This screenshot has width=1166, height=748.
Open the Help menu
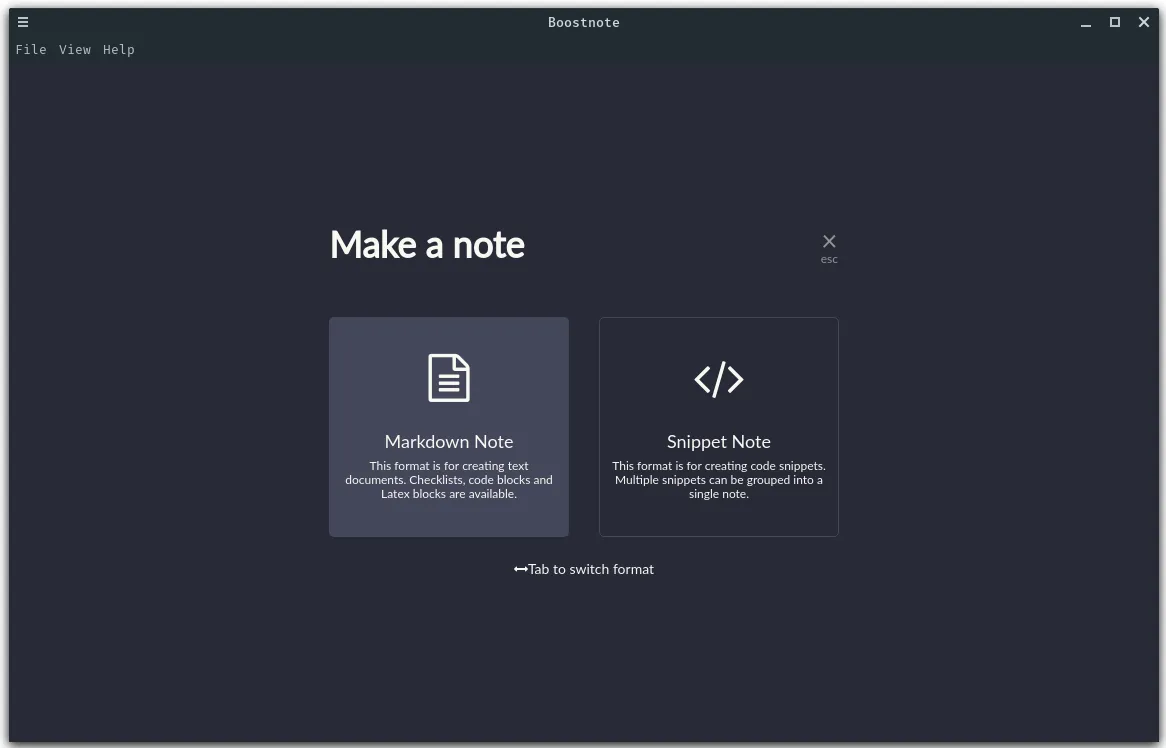119,50
